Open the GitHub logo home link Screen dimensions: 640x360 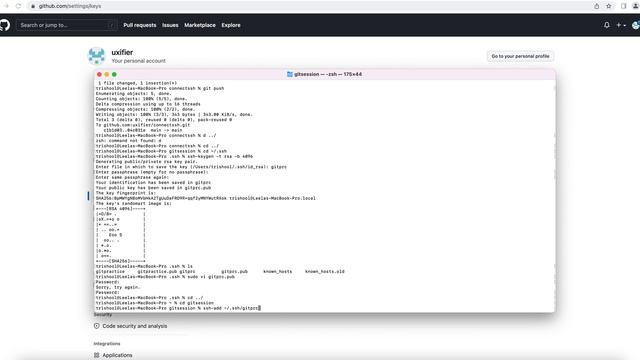[x=4, y=25]
